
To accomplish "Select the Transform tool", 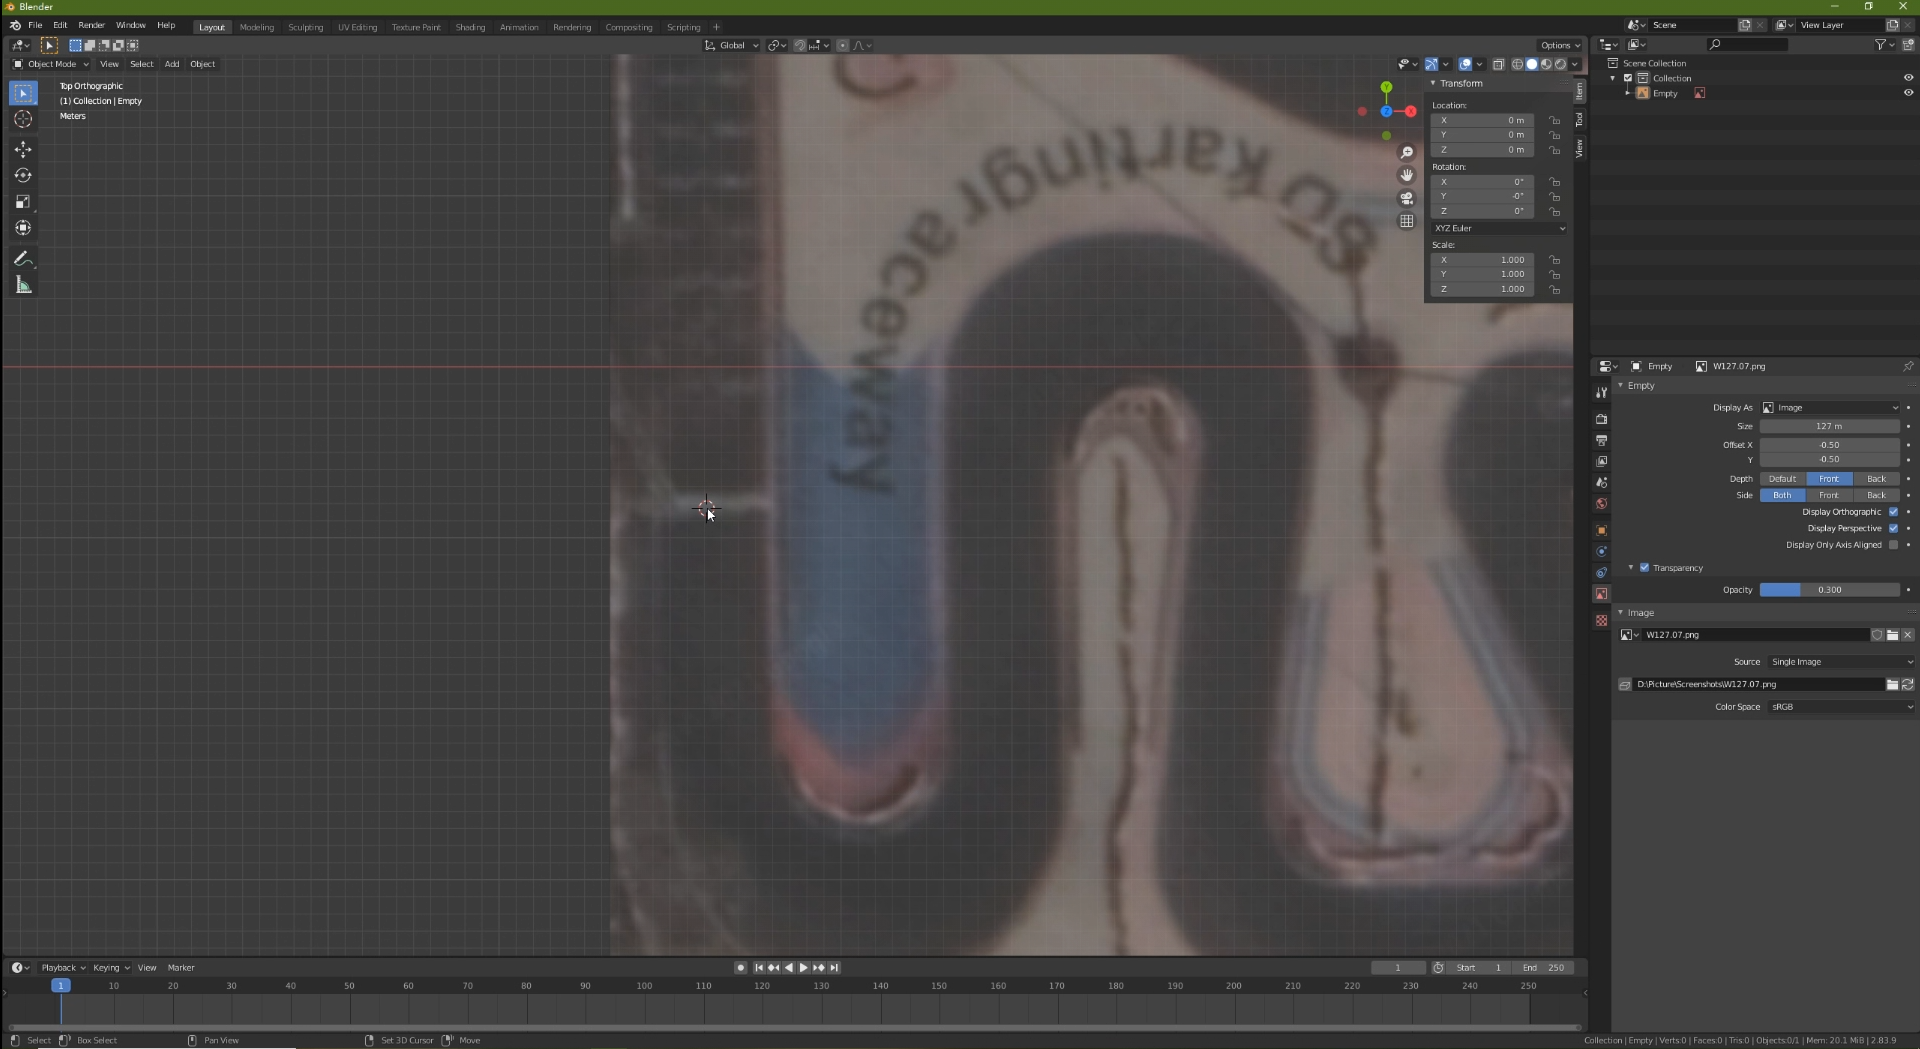I will (23, 228).
